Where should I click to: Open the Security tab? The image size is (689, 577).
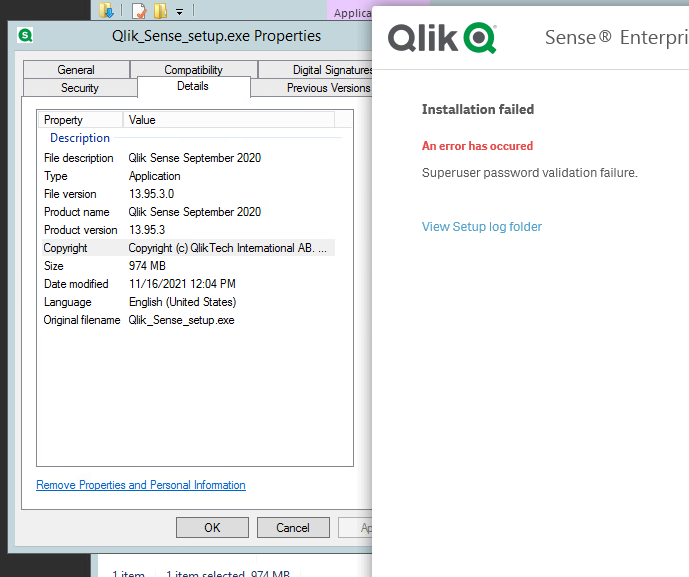(x=80, y=88)
